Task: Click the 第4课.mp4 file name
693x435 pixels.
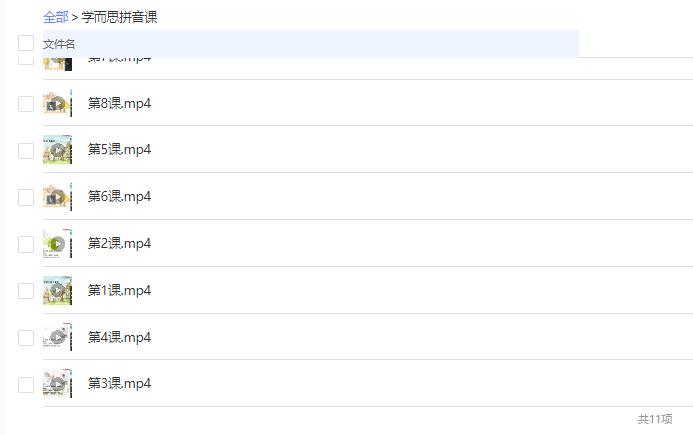Action: click(x=119, y=337)
